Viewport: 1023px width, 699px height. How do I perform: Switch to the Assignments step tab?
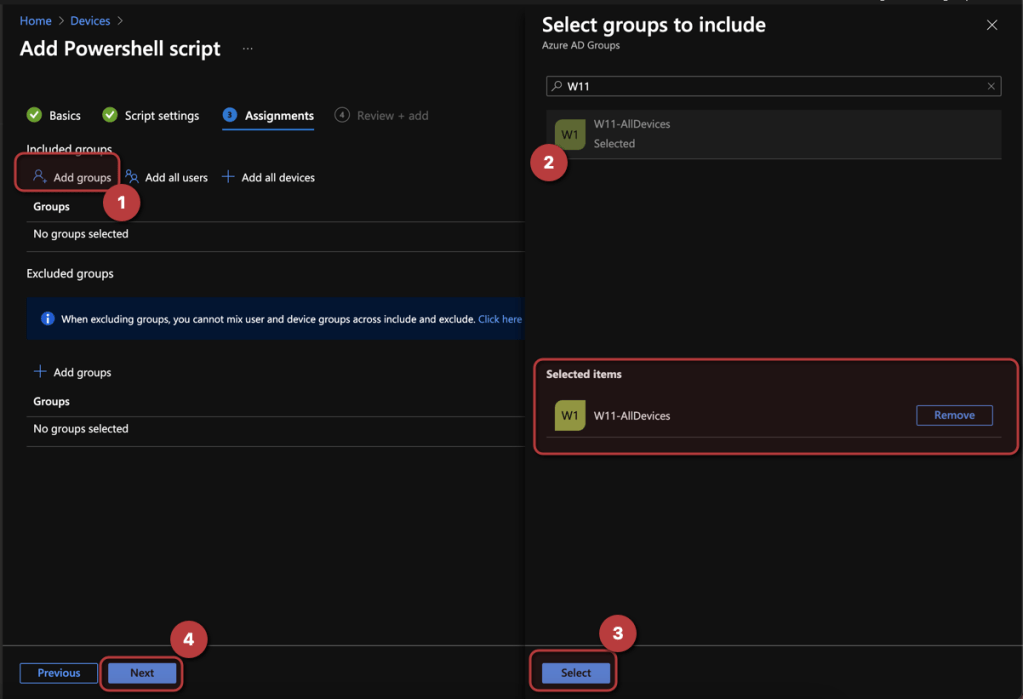pyautogui.click(x=269, y=116)
